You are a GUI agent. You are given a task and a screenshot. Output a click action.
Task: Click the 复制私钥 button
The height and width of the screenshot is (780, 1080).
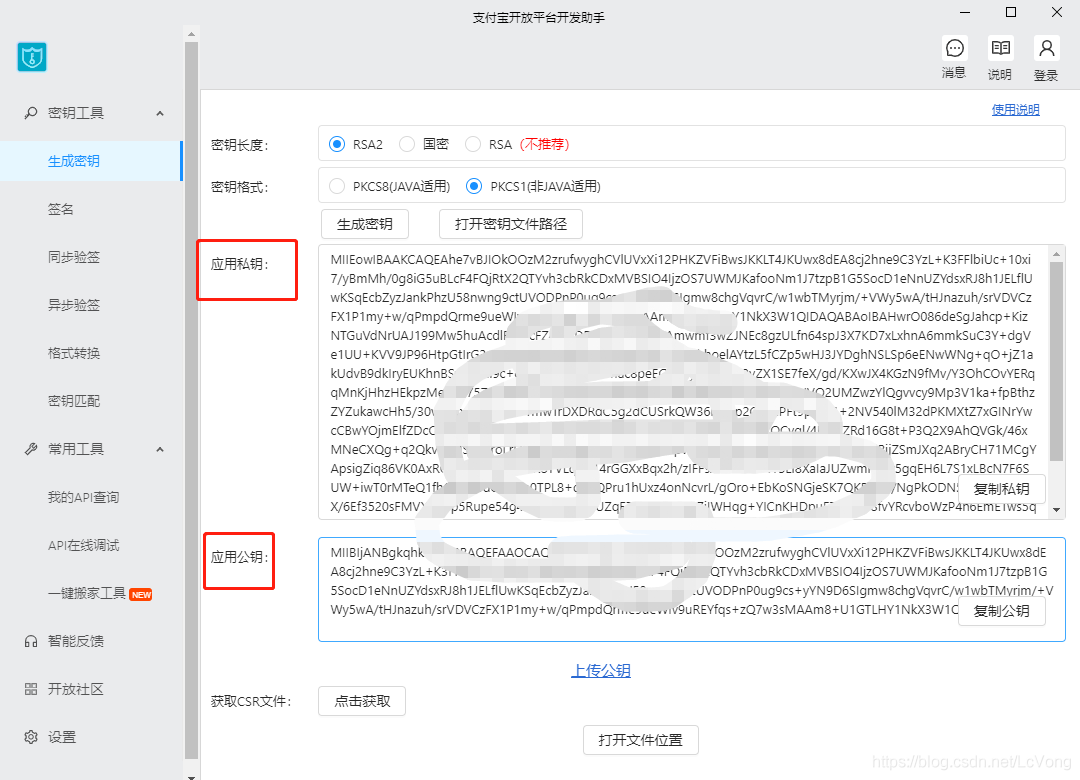[1001, 489]
